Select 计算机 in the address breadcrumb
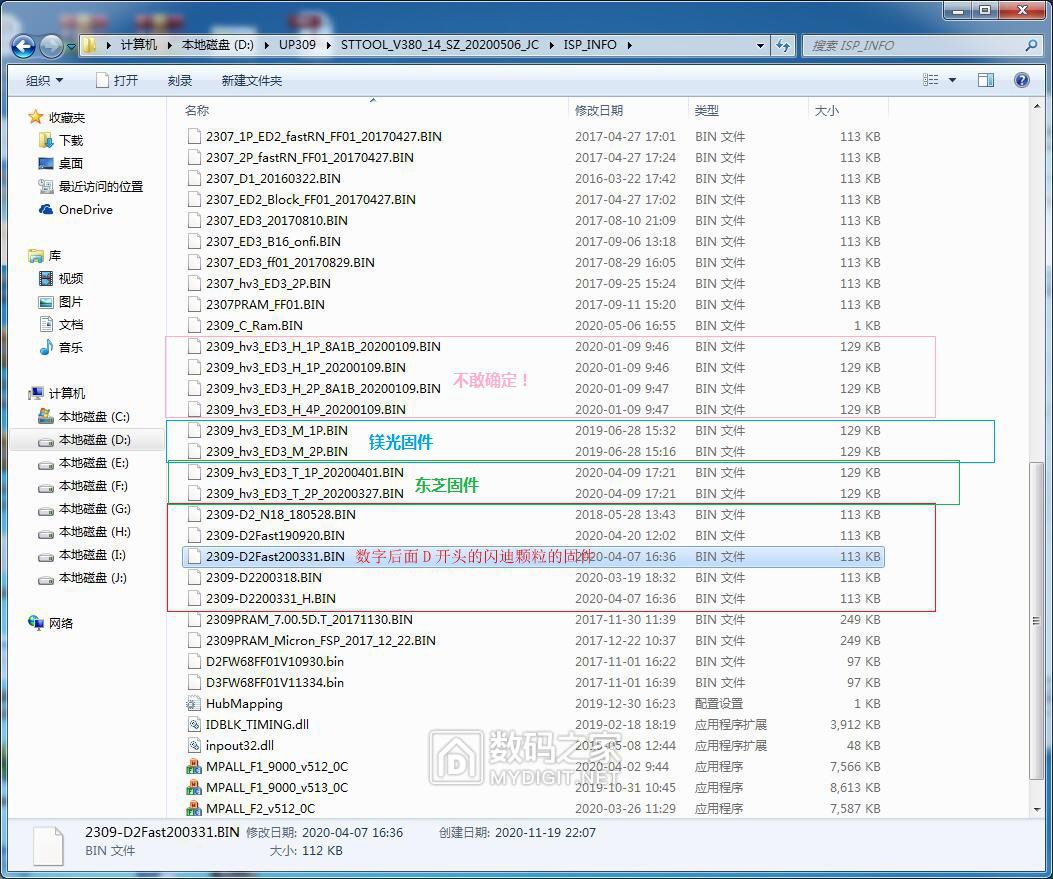Viewport: 1053px width, 879px height. [138, 45]
